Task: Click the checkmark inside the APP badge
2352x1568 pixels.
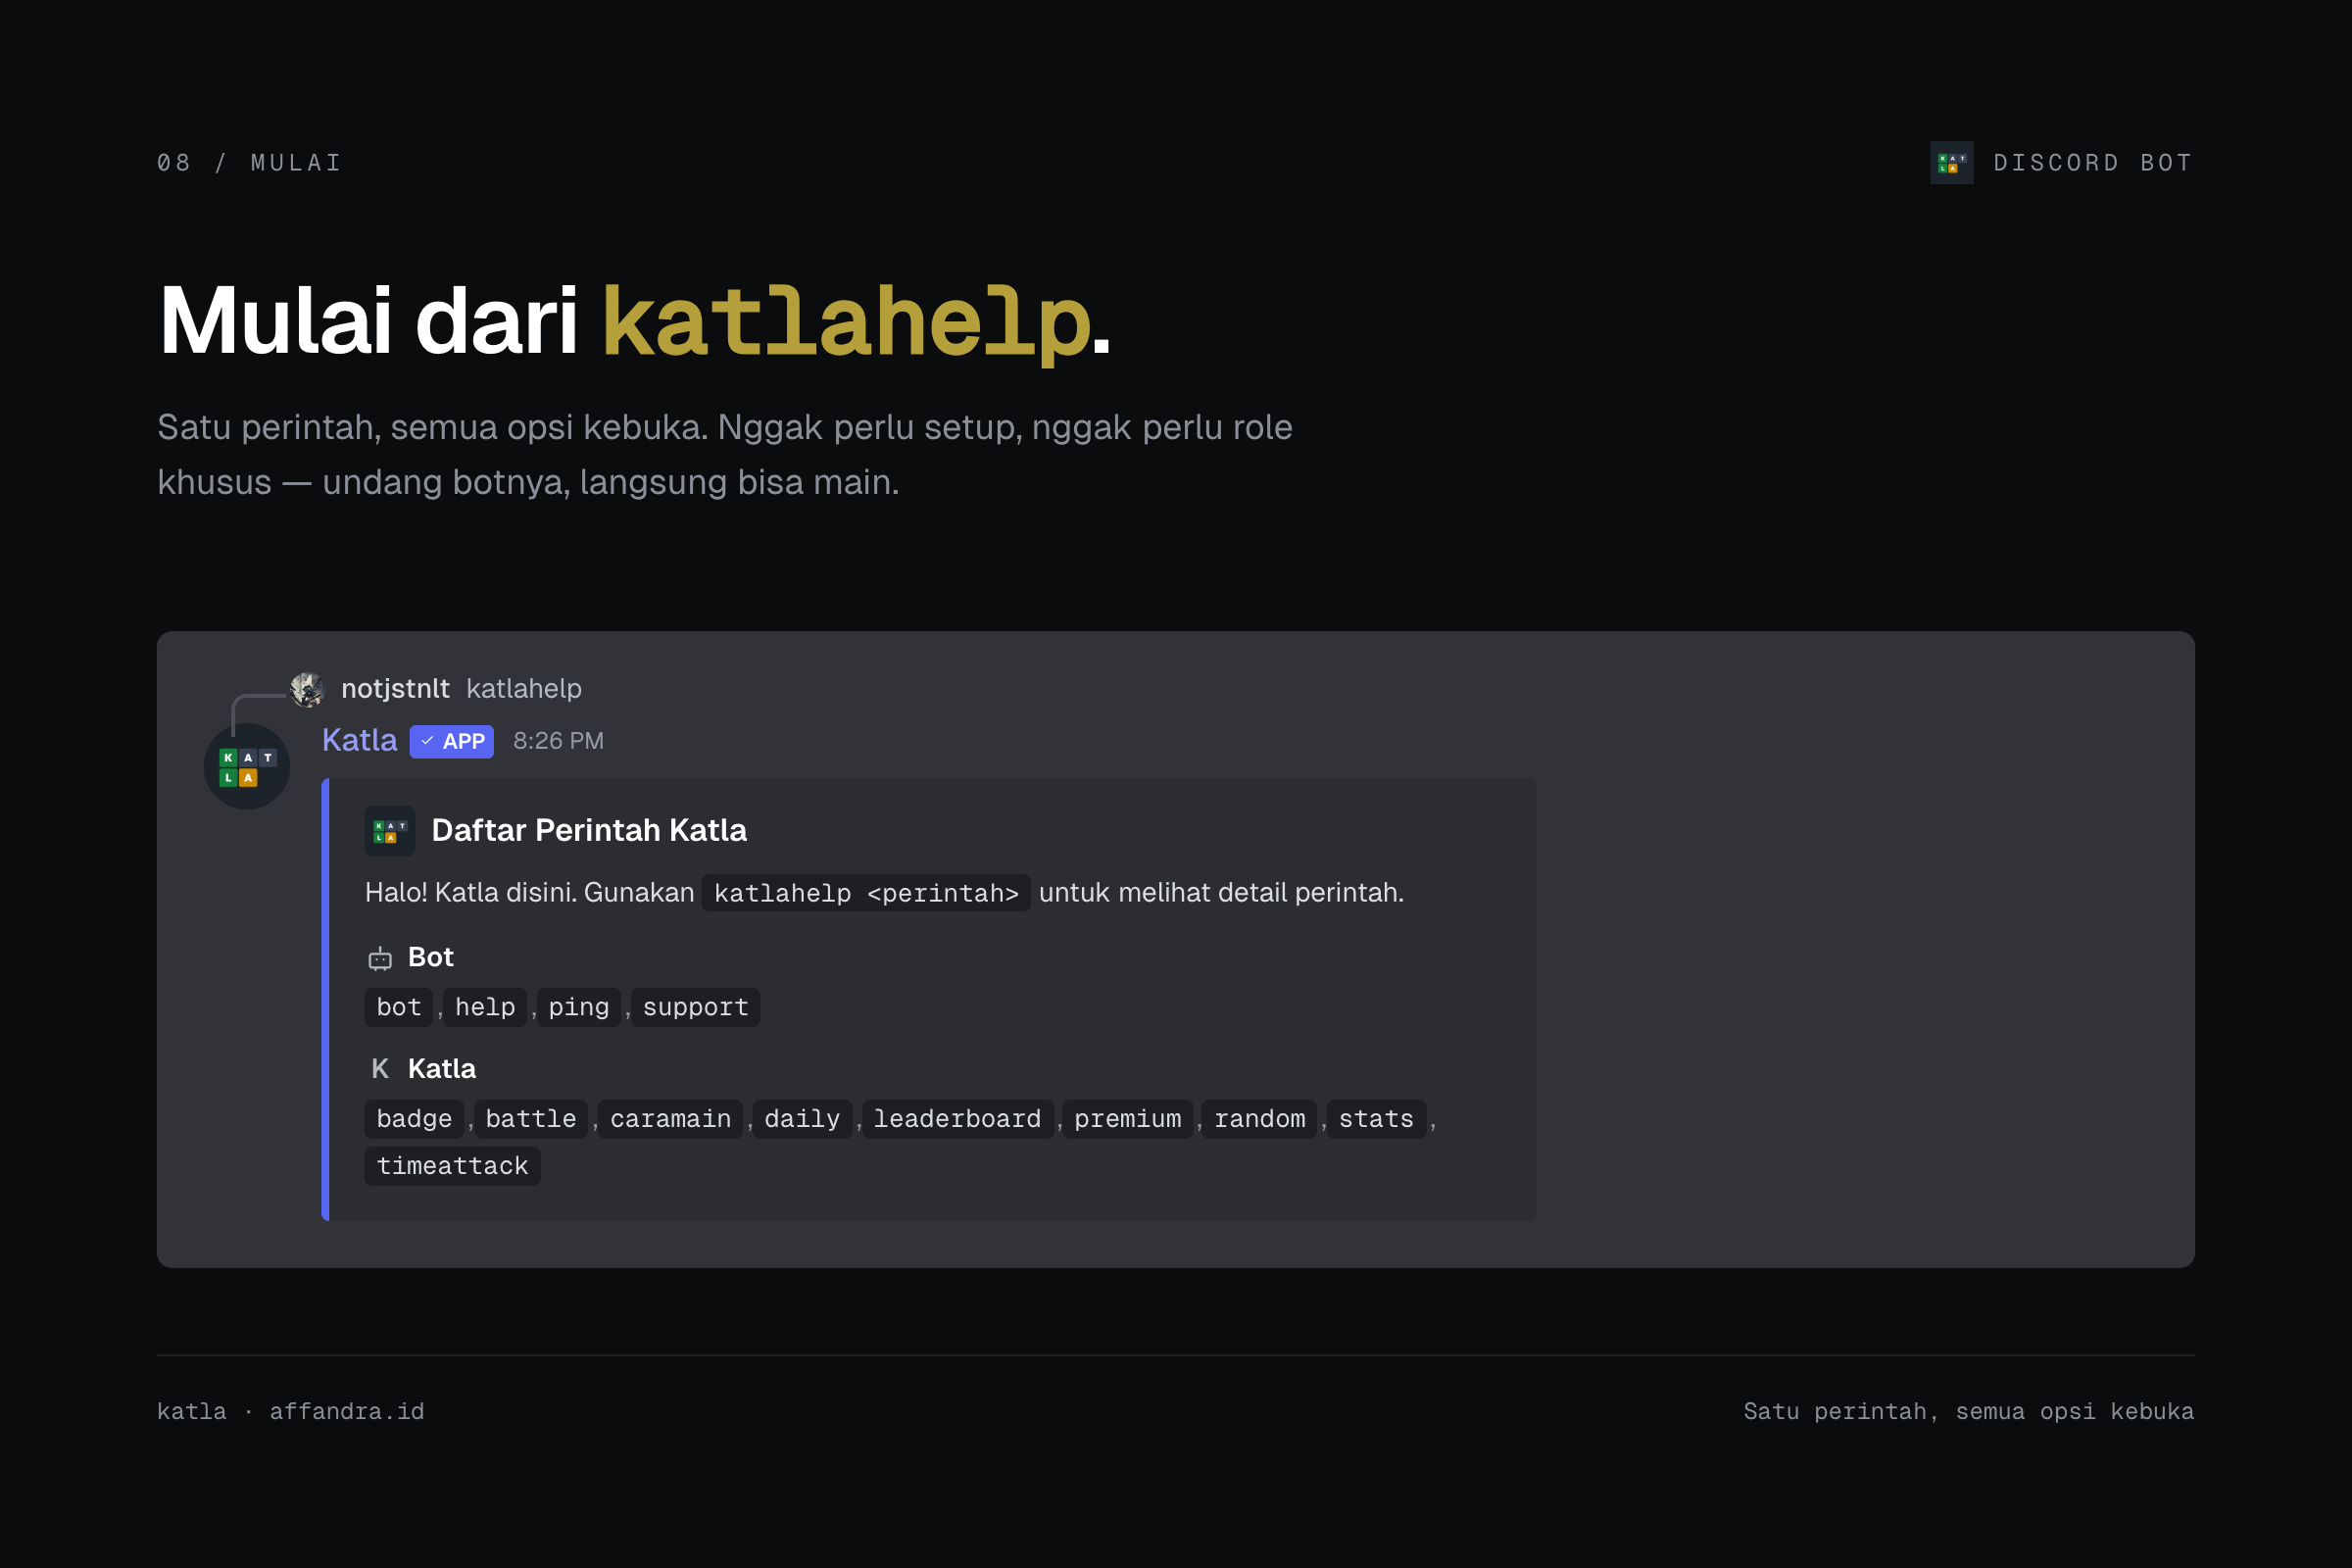Action: click(x=428, y=741)
